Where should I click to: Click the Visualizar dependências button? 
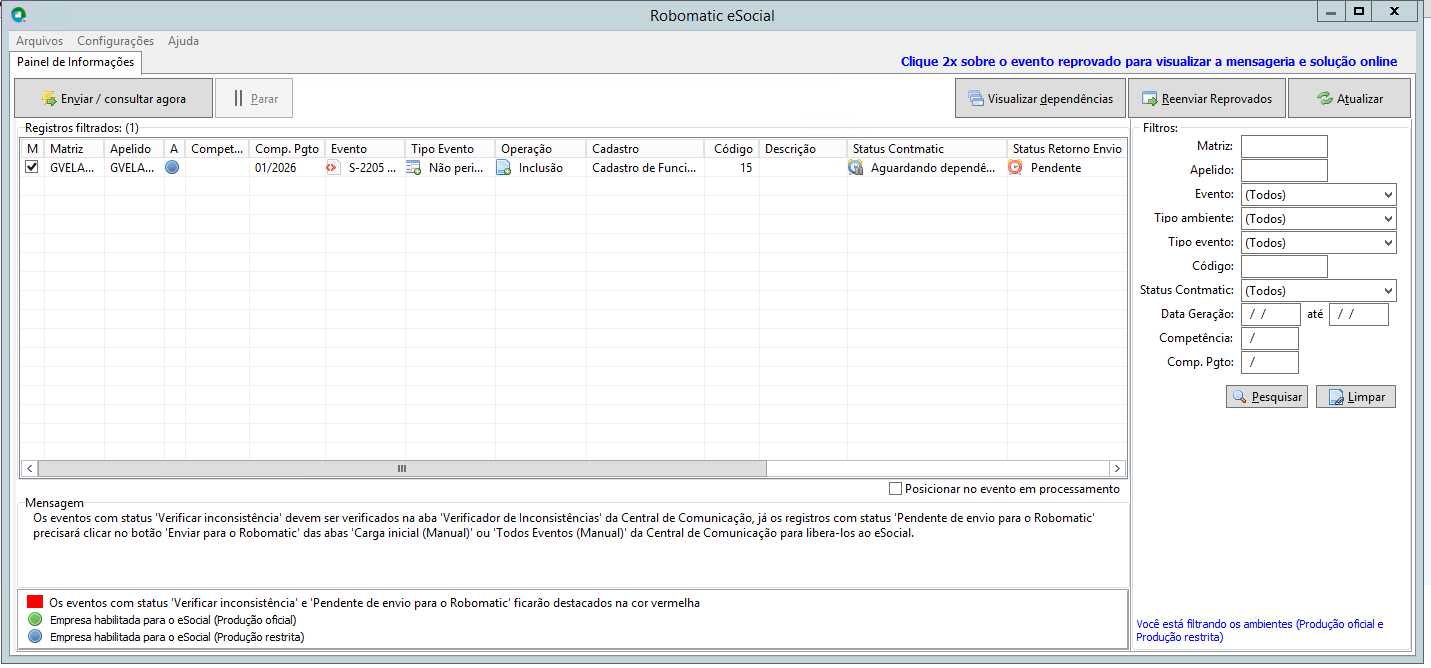click(1040, 99)
